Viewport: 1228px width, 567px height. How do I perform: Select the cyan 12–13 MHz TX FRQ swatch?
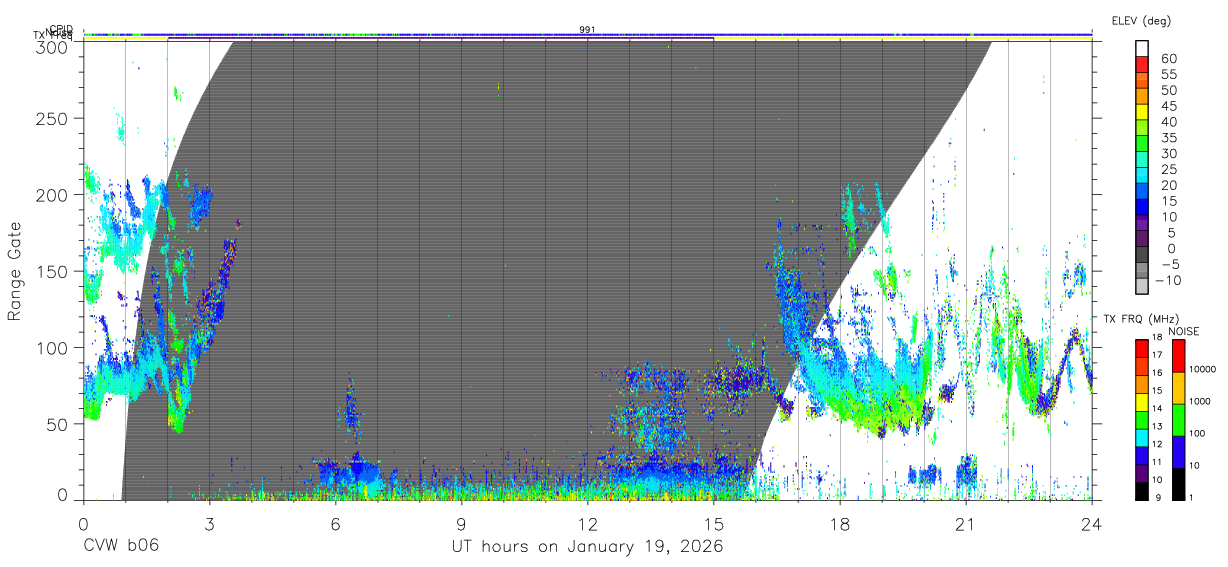[1142, 436]
